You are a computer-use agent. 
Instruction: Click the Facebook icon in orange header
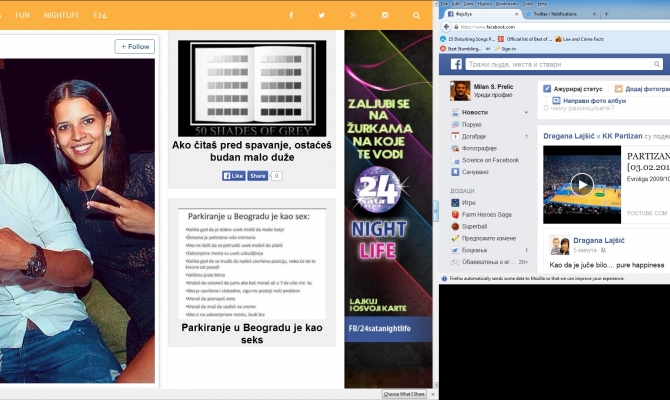pyautogui.click(x=291, y=15)
